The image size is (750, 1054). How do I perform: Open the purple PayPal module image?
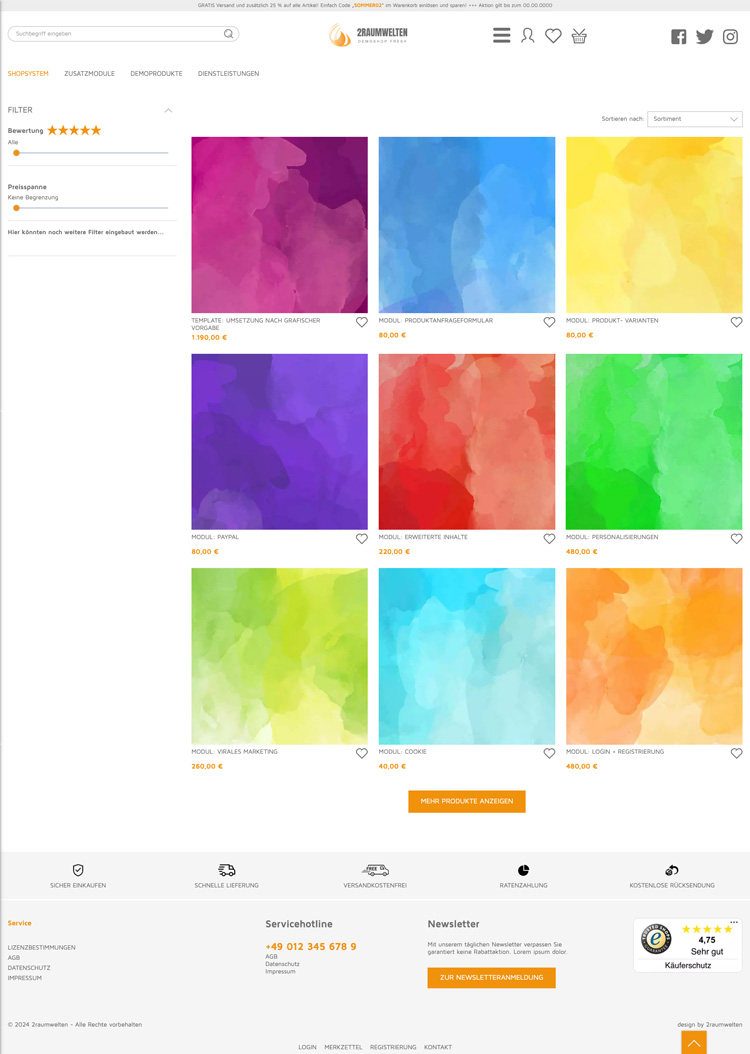[280, 442]
